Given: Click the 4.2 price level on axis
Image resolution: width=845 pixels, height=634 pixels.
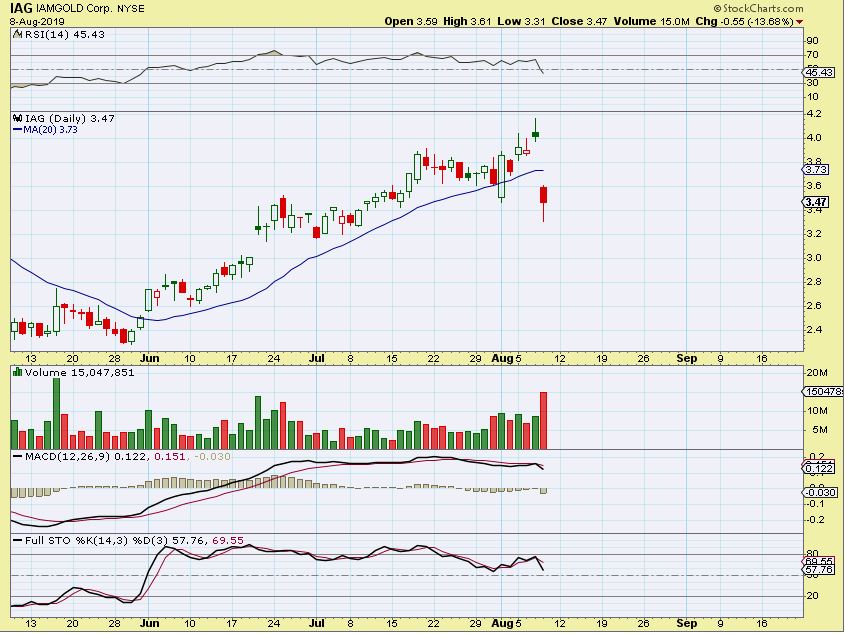Looking at the screenshot, I should [x=814, y=114].
